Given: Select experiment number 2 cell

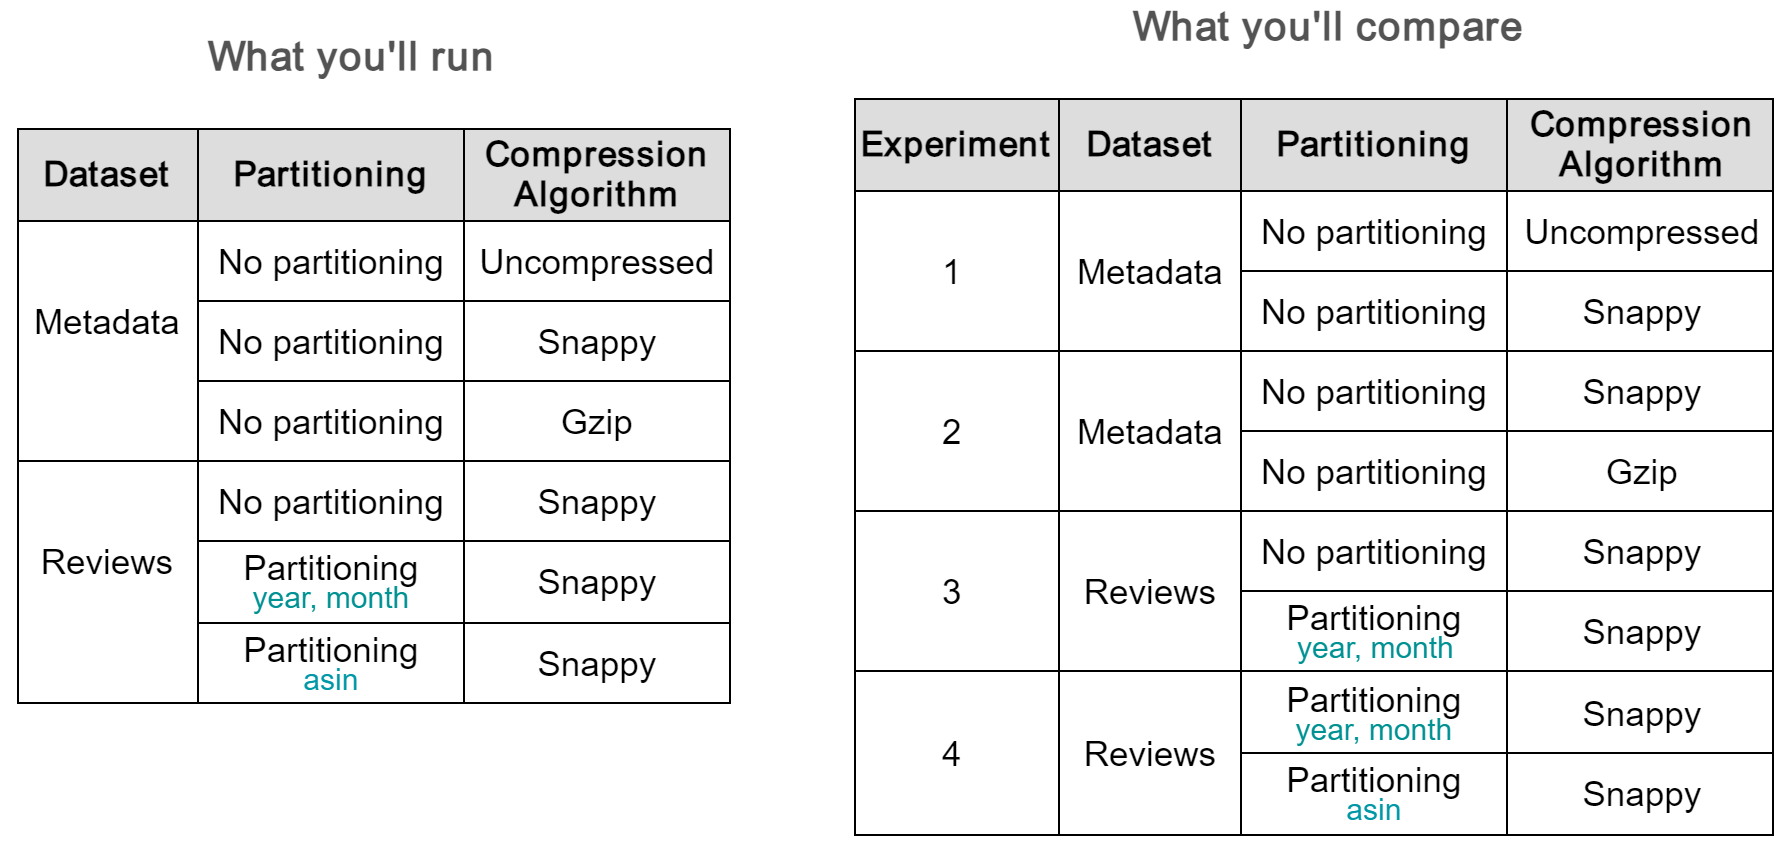Looking at the screenshot, I should pos(951,432).
